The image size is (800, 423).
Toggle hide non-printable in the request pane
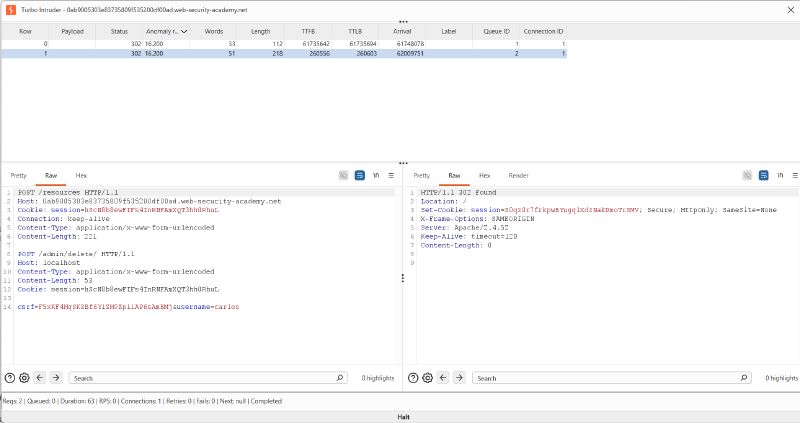click(343, 176)
